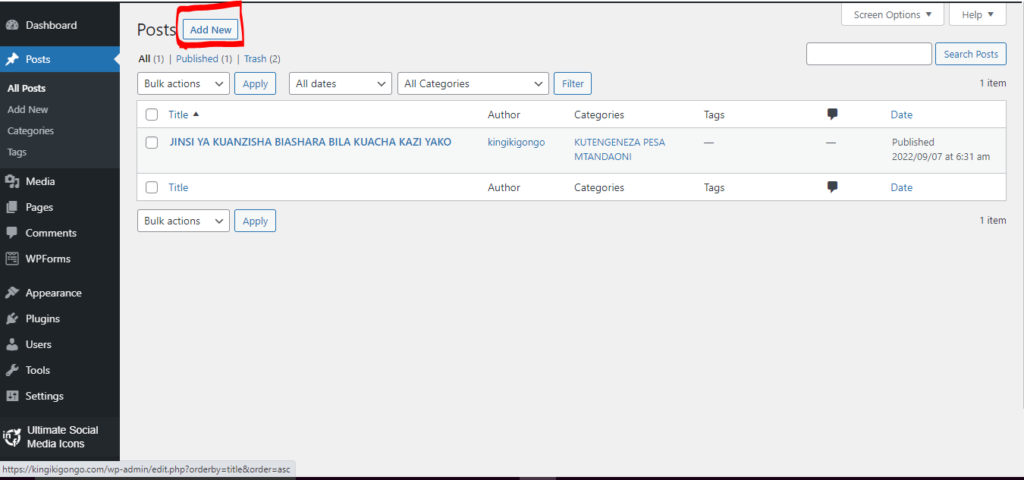Open the Plugins menu item
Viewport: 1024px width, 480px height.
click(60, 319)
